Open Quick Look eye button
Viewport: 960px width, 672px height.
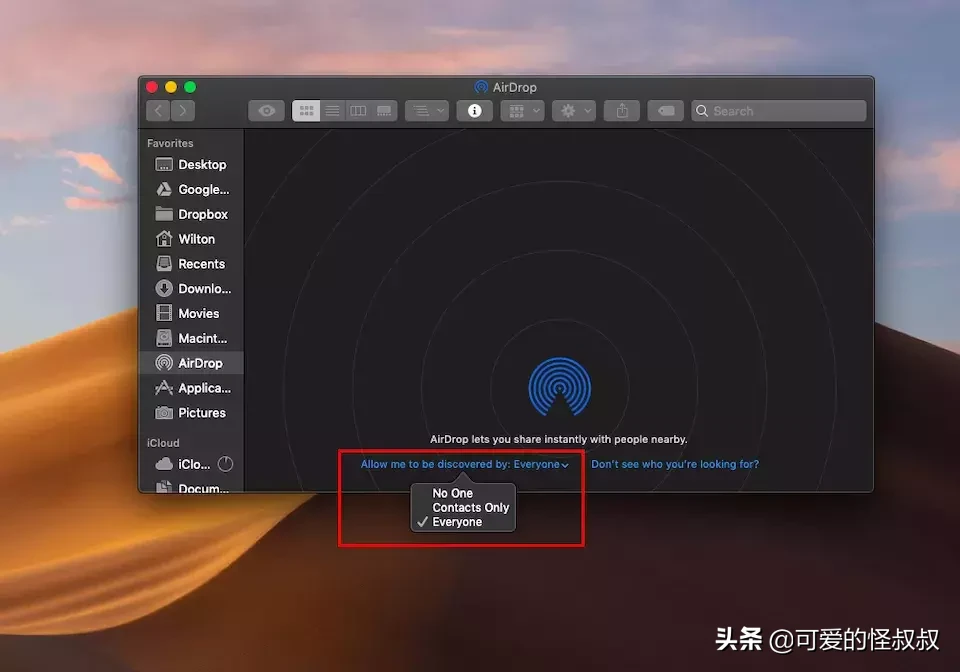[x=266, y=111]
